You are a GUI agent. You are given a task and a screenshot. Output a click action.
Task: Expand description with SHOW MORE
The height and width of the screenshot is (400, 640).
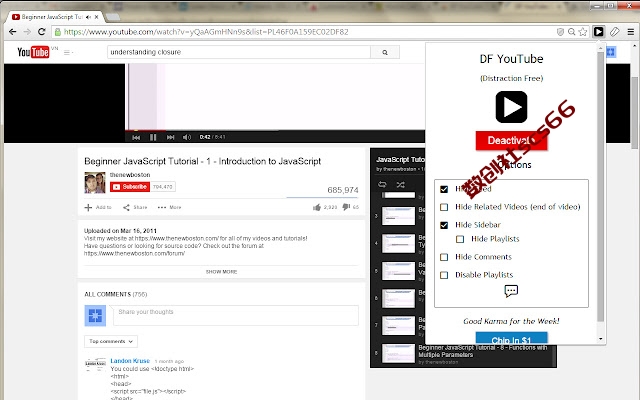click(221, 272)
